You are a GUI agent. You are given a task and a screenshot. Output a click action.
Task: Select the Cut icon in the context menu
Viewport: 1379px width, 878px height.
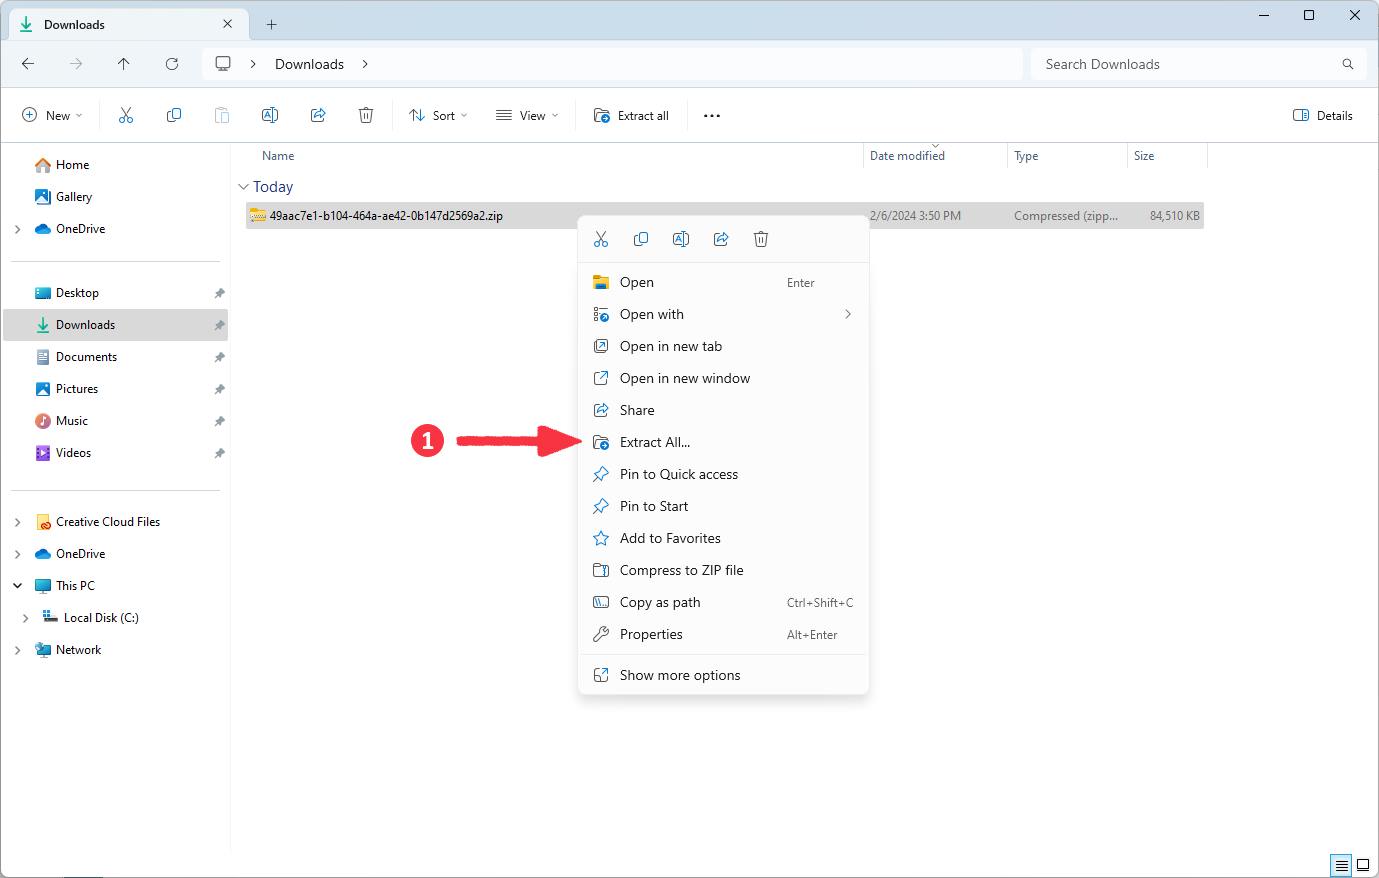pos(601,238)
